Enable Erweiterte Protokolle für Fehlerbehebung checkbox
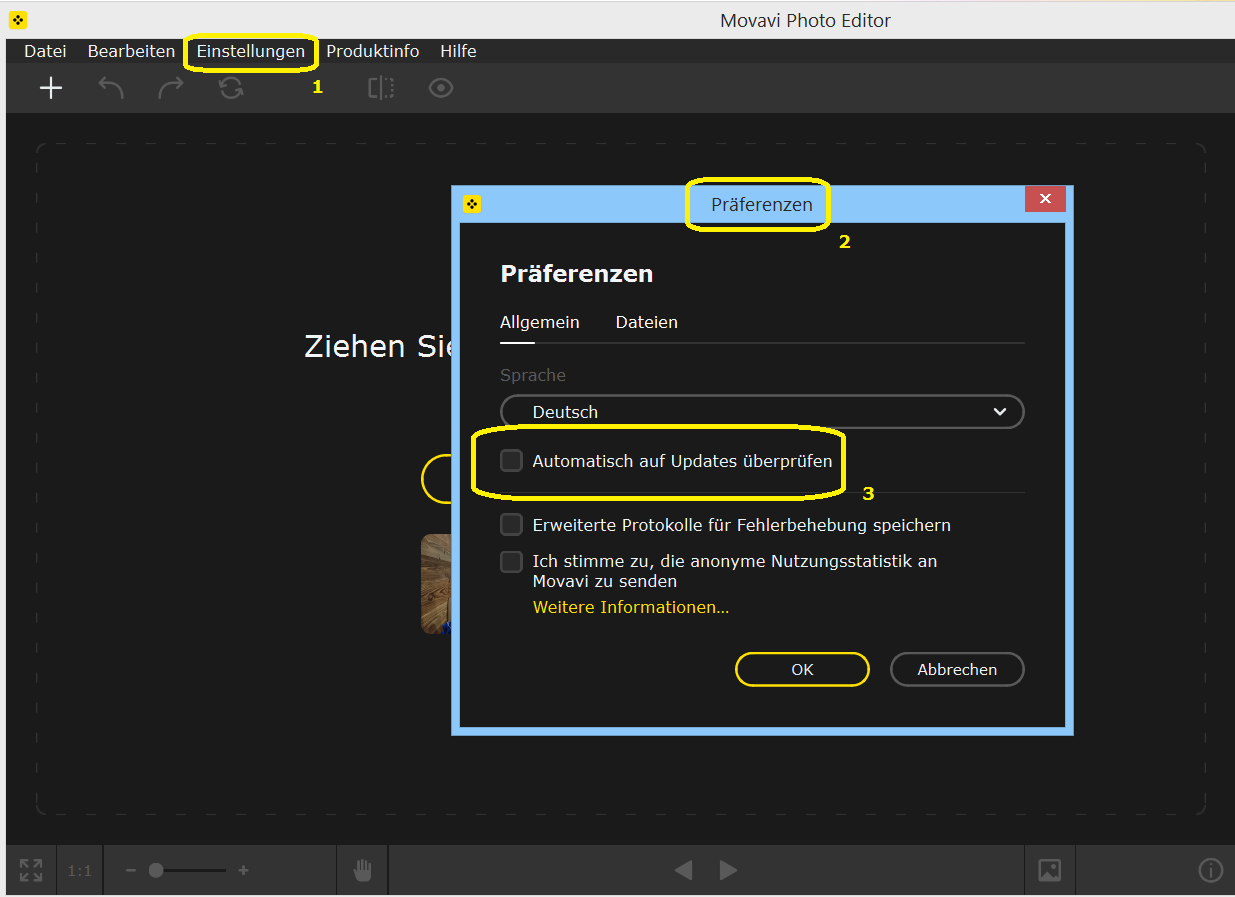 (x=511, y=525)
